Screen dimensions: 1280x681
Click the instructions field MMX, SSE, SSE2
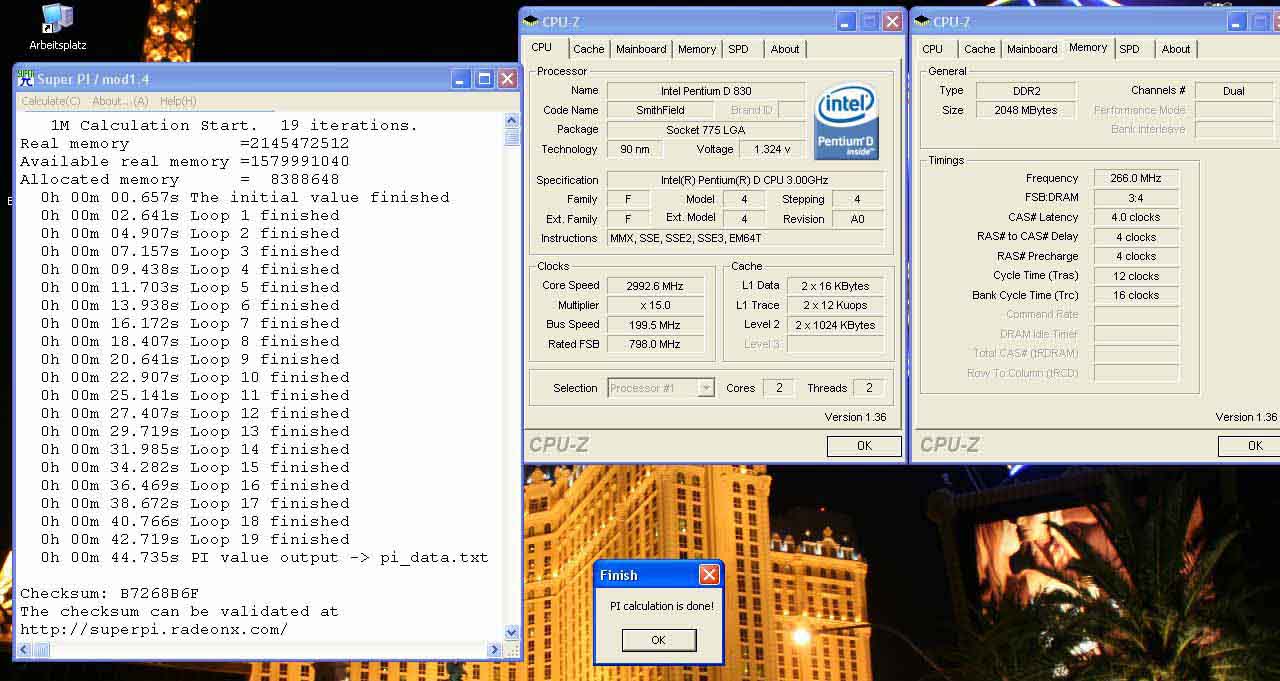(x=745, y=238)
